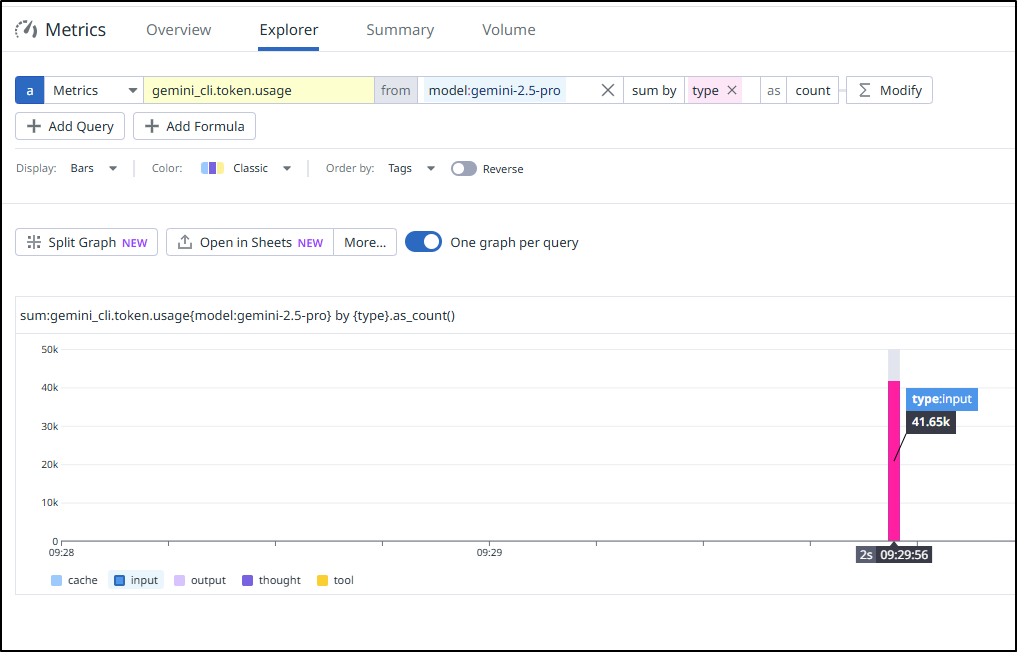Image resolution: width=1017 pixels, height=652 pixels.
Task: Click Open in Sheets button
Action: point(250,242)
